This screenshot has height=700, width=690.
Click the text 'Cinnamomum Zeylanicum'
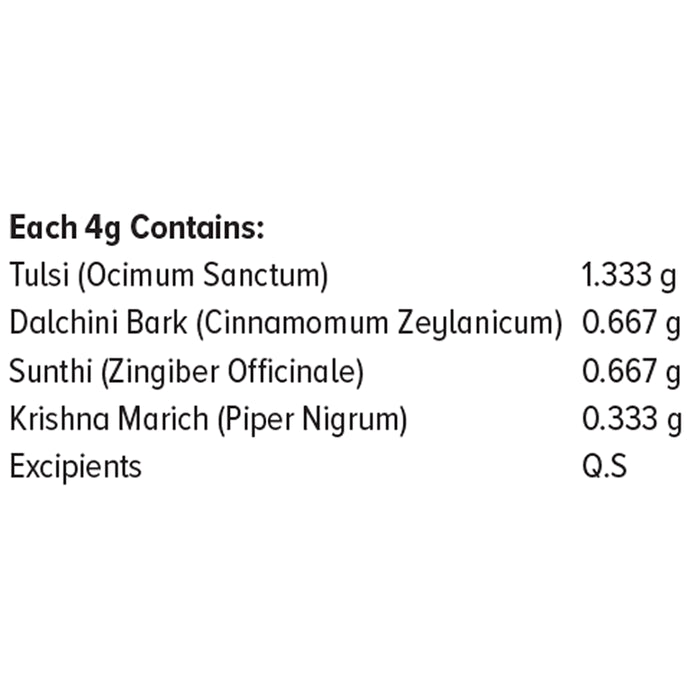pyautogui.click(x=379, y=323)
